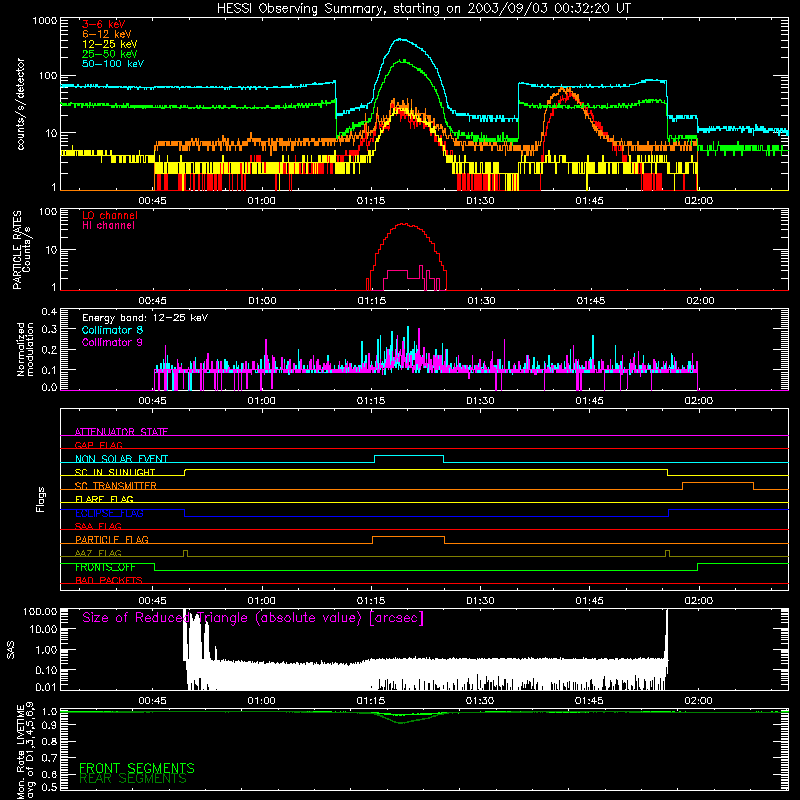Click the Normalized modulation axis label
The width and height of the screenshot is (800, 800).
[26, 349]
